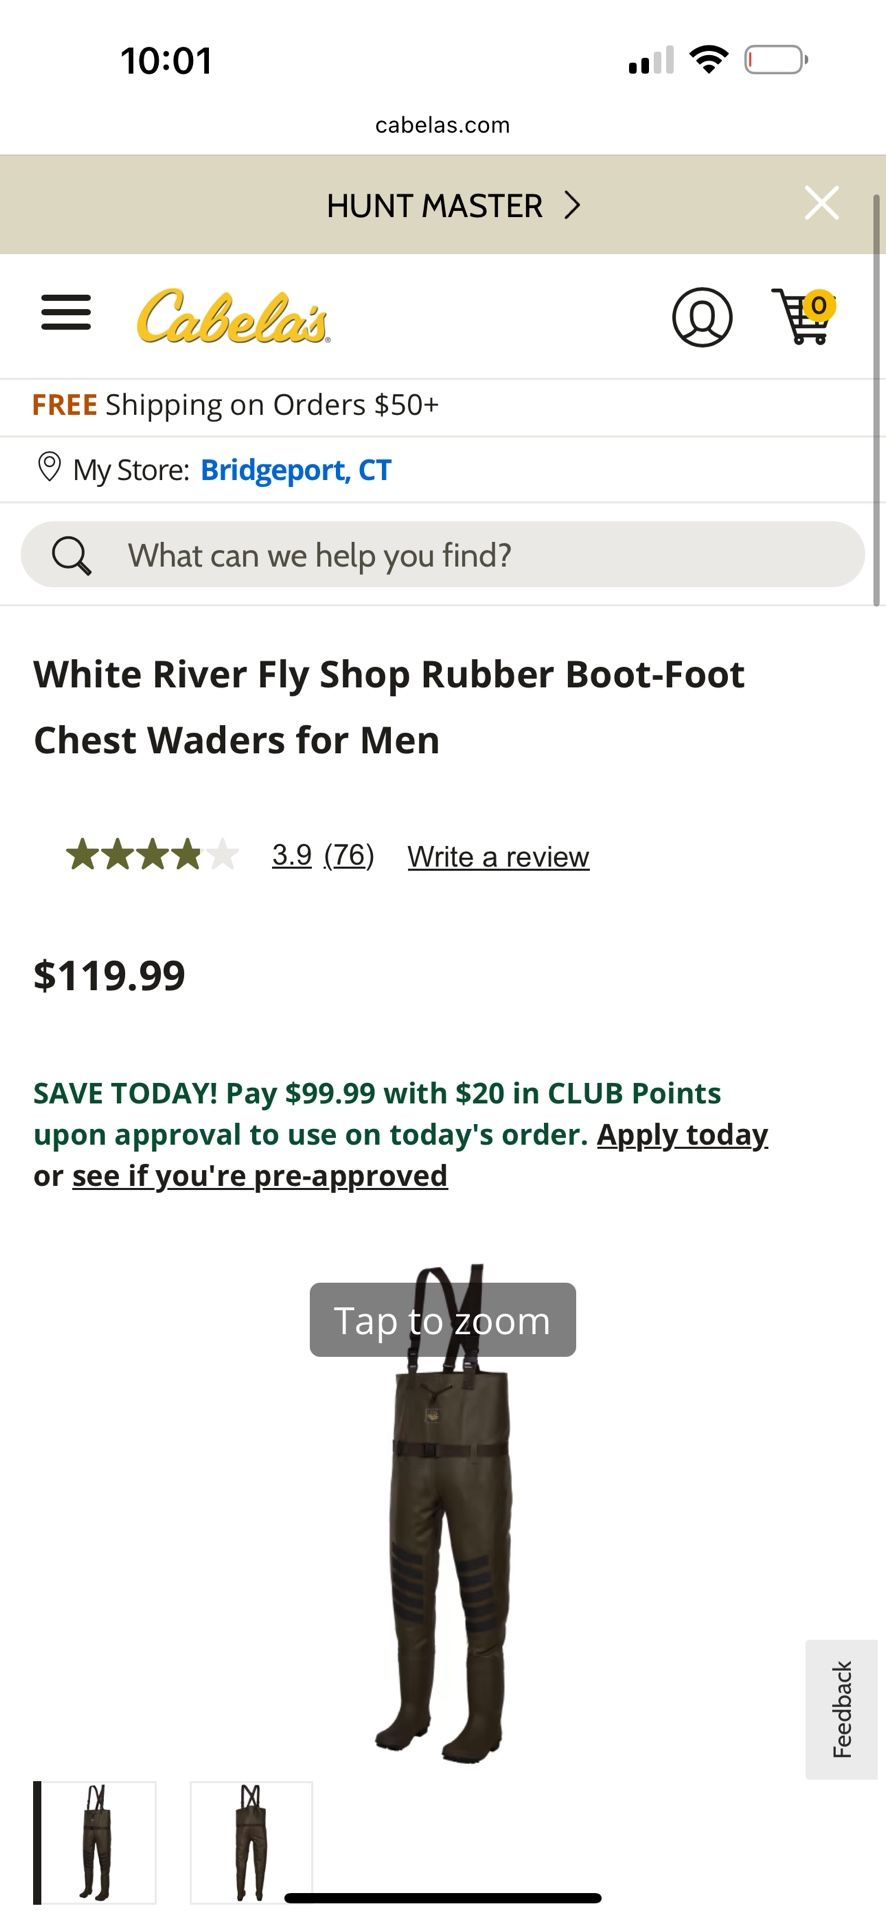Tap the Cabela's logo
This screenshot has width=886, height=1920.
(233, 317)
